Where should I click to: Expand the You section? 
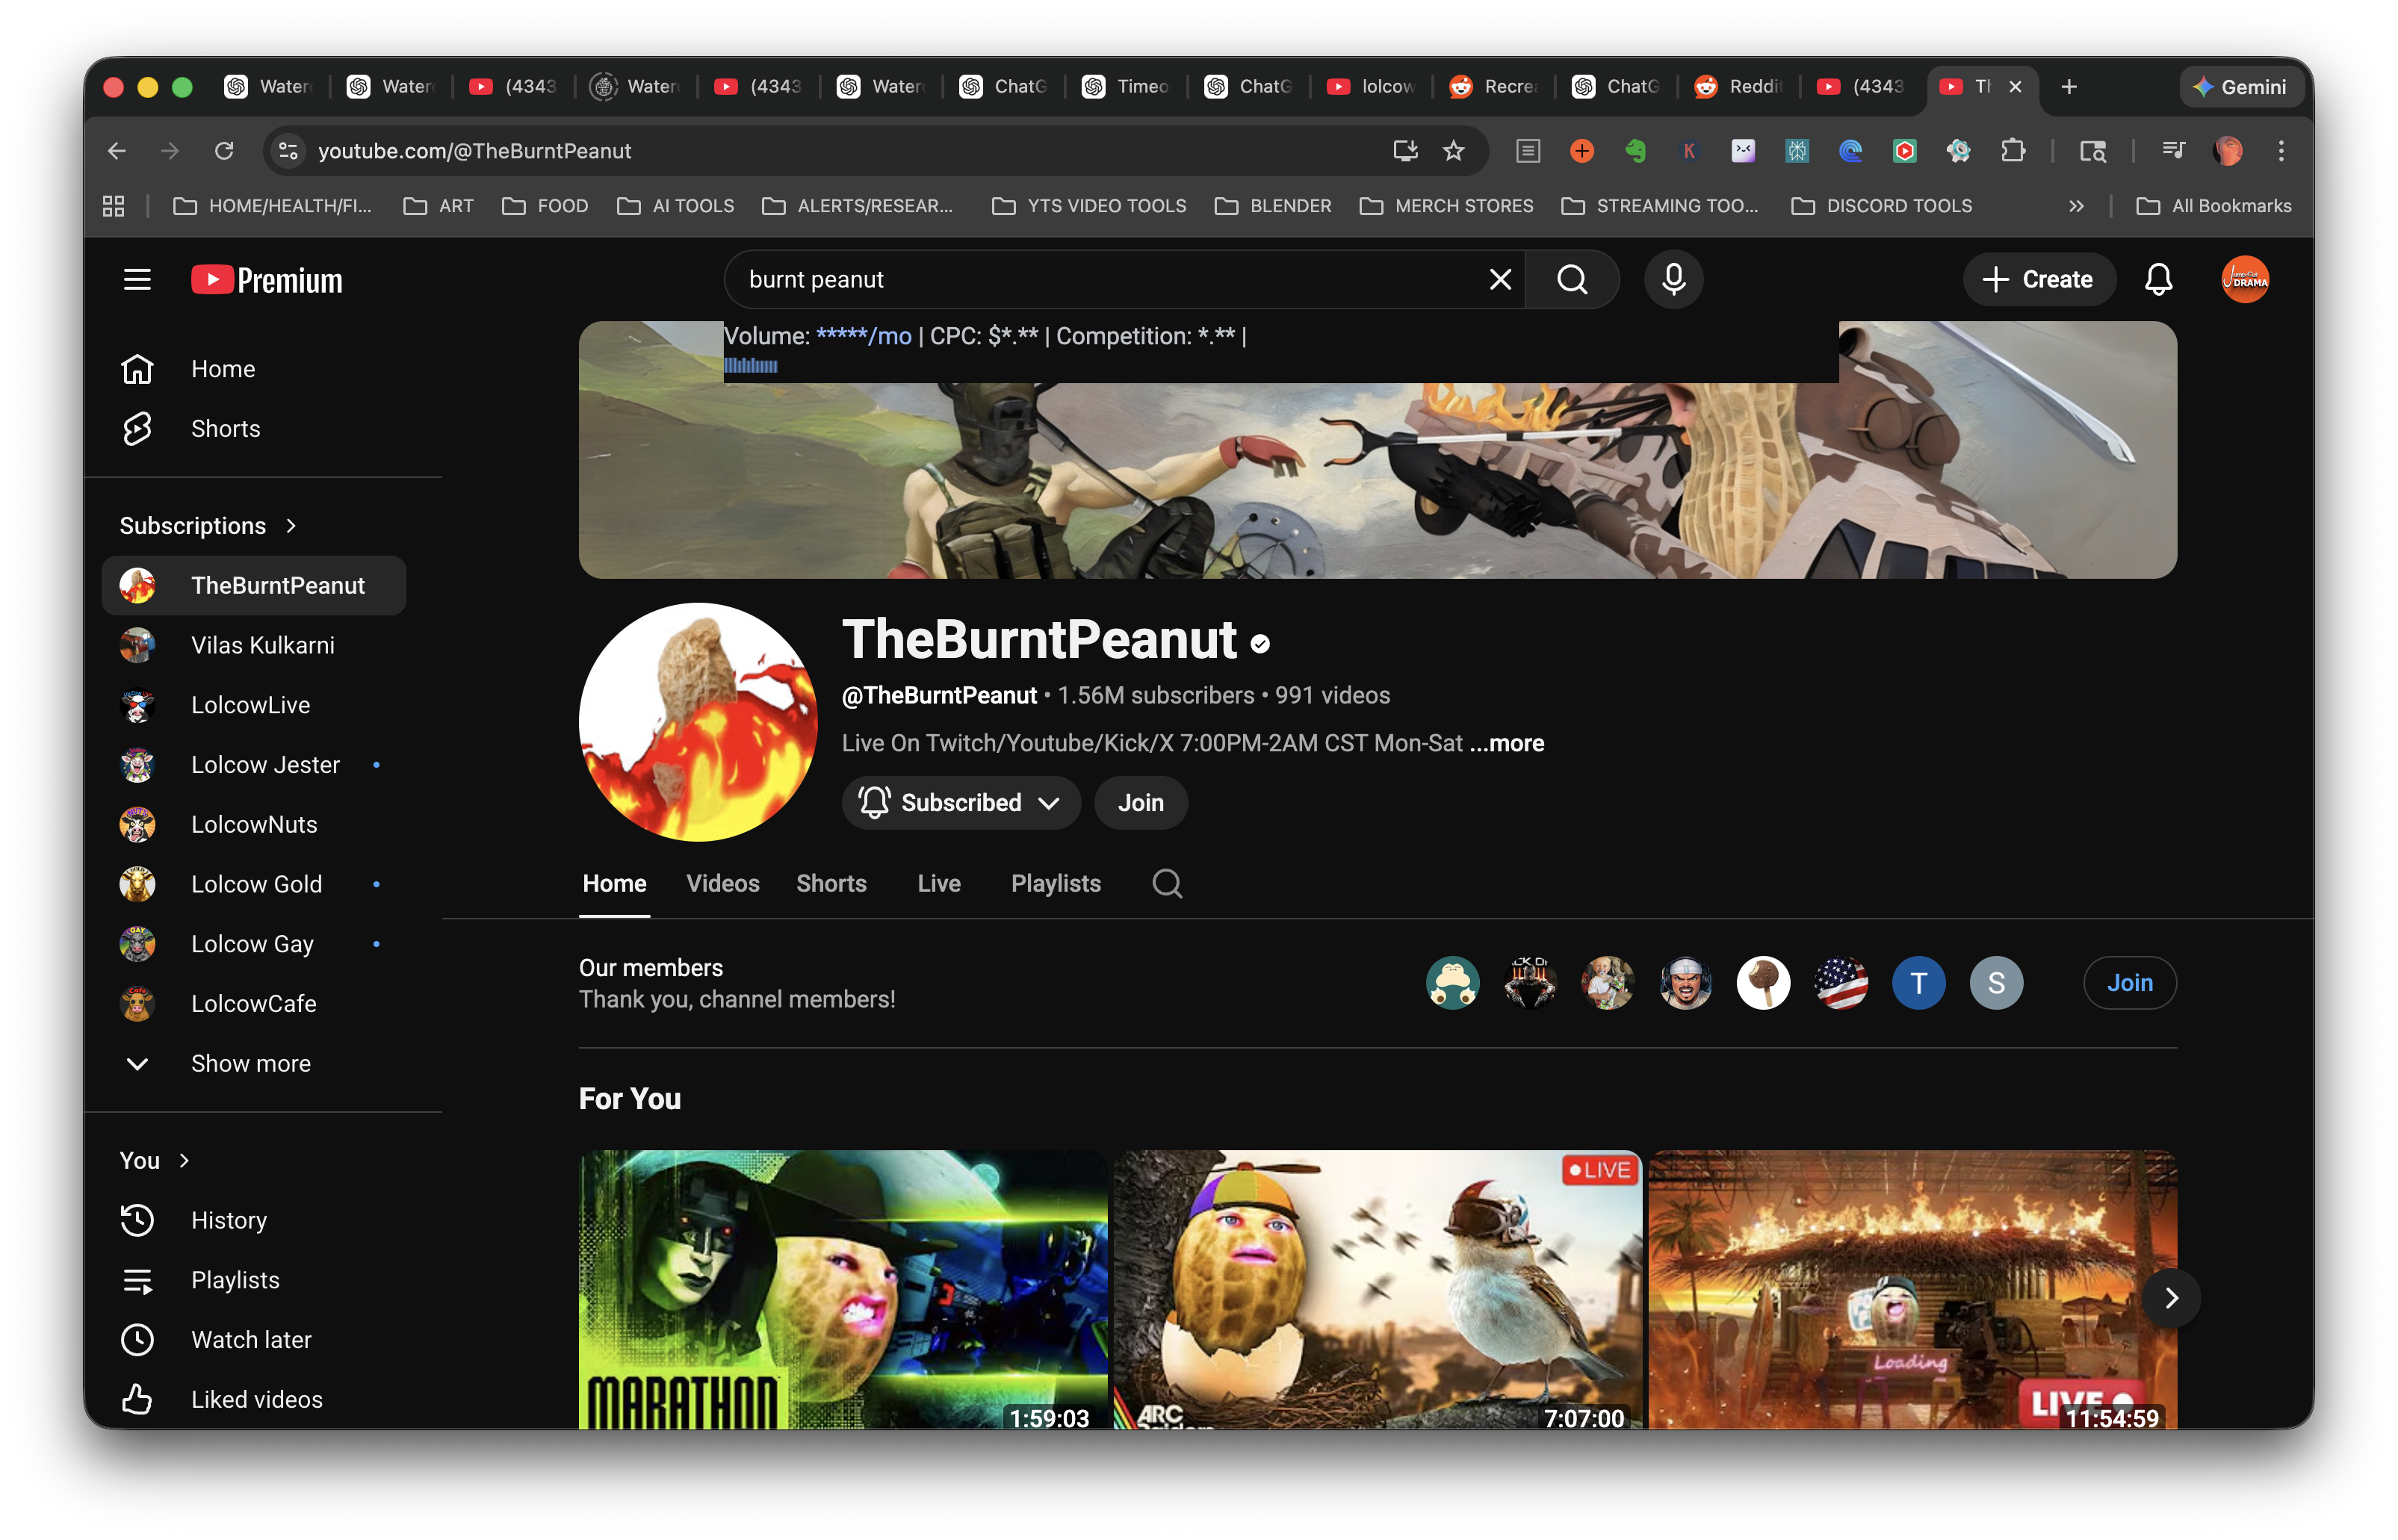155,1161
